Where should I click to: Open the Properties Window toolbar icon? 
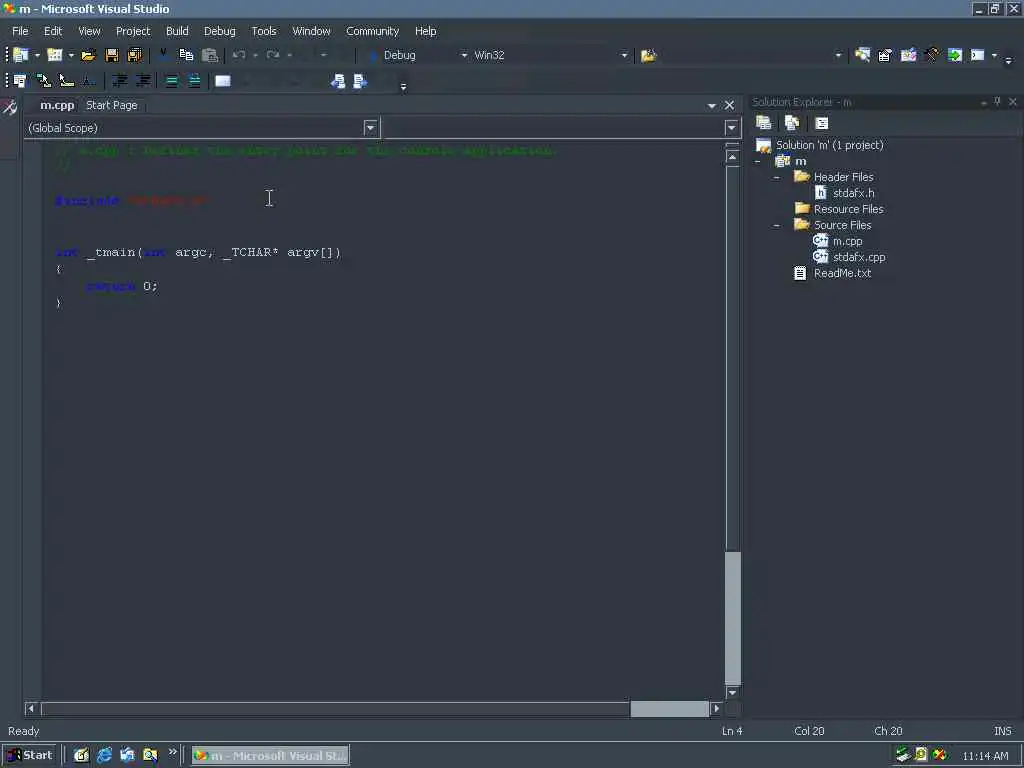(x=885, y=56)
